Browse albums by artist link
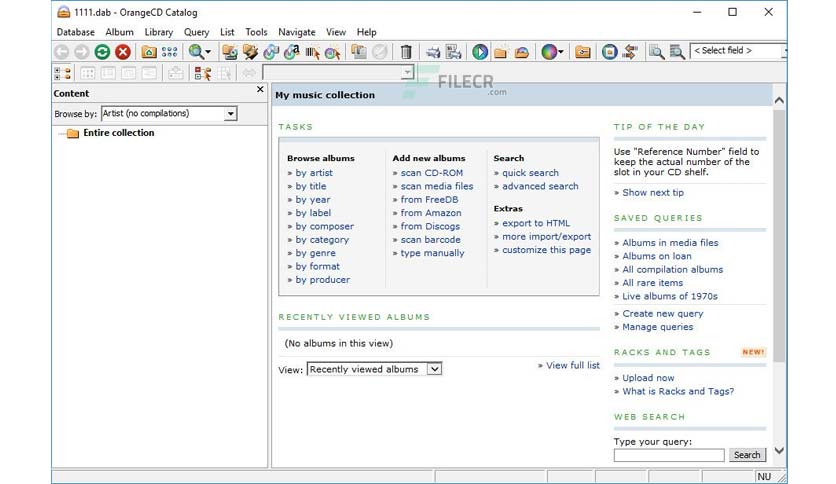Image resolution: width=836 pixels, height=484 pixels. coord(314,173)
